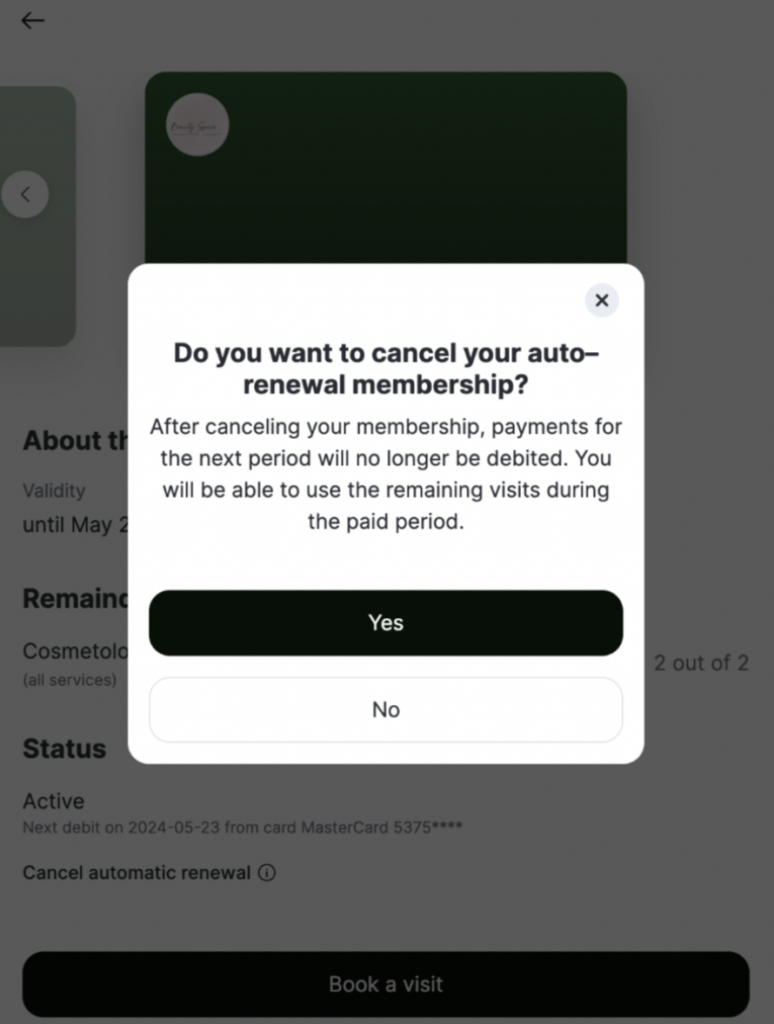Click info icon beside Cancel automatic renewal
The height and width of the screenshot is (1024, 774).
[267, 873]
